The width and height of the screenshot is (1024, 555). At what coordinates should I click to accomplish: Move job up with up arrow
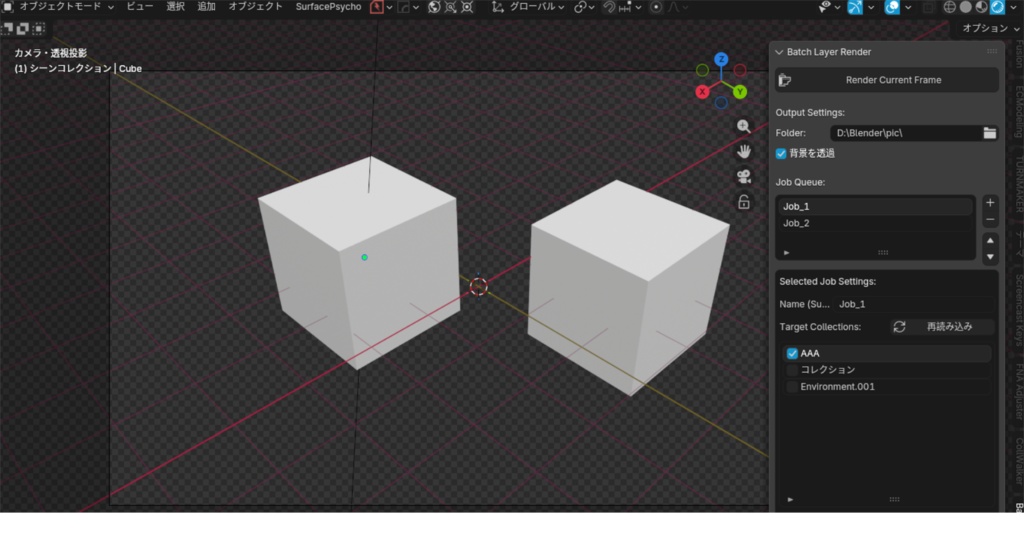click(x=990, y=240)
